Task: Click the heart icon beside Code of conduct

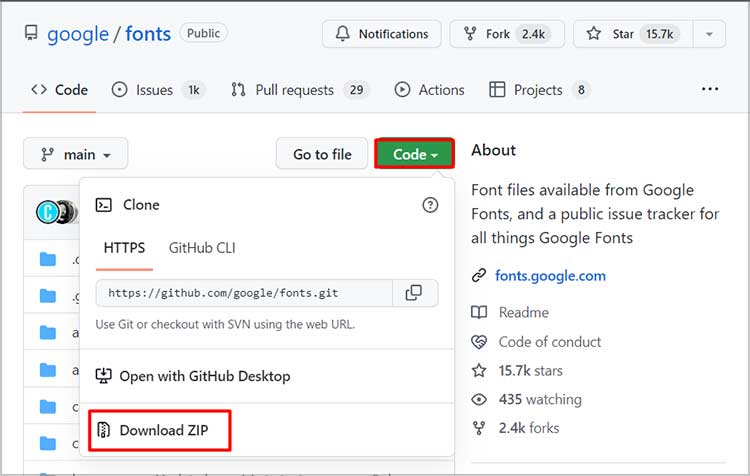Action: (479, 342)
